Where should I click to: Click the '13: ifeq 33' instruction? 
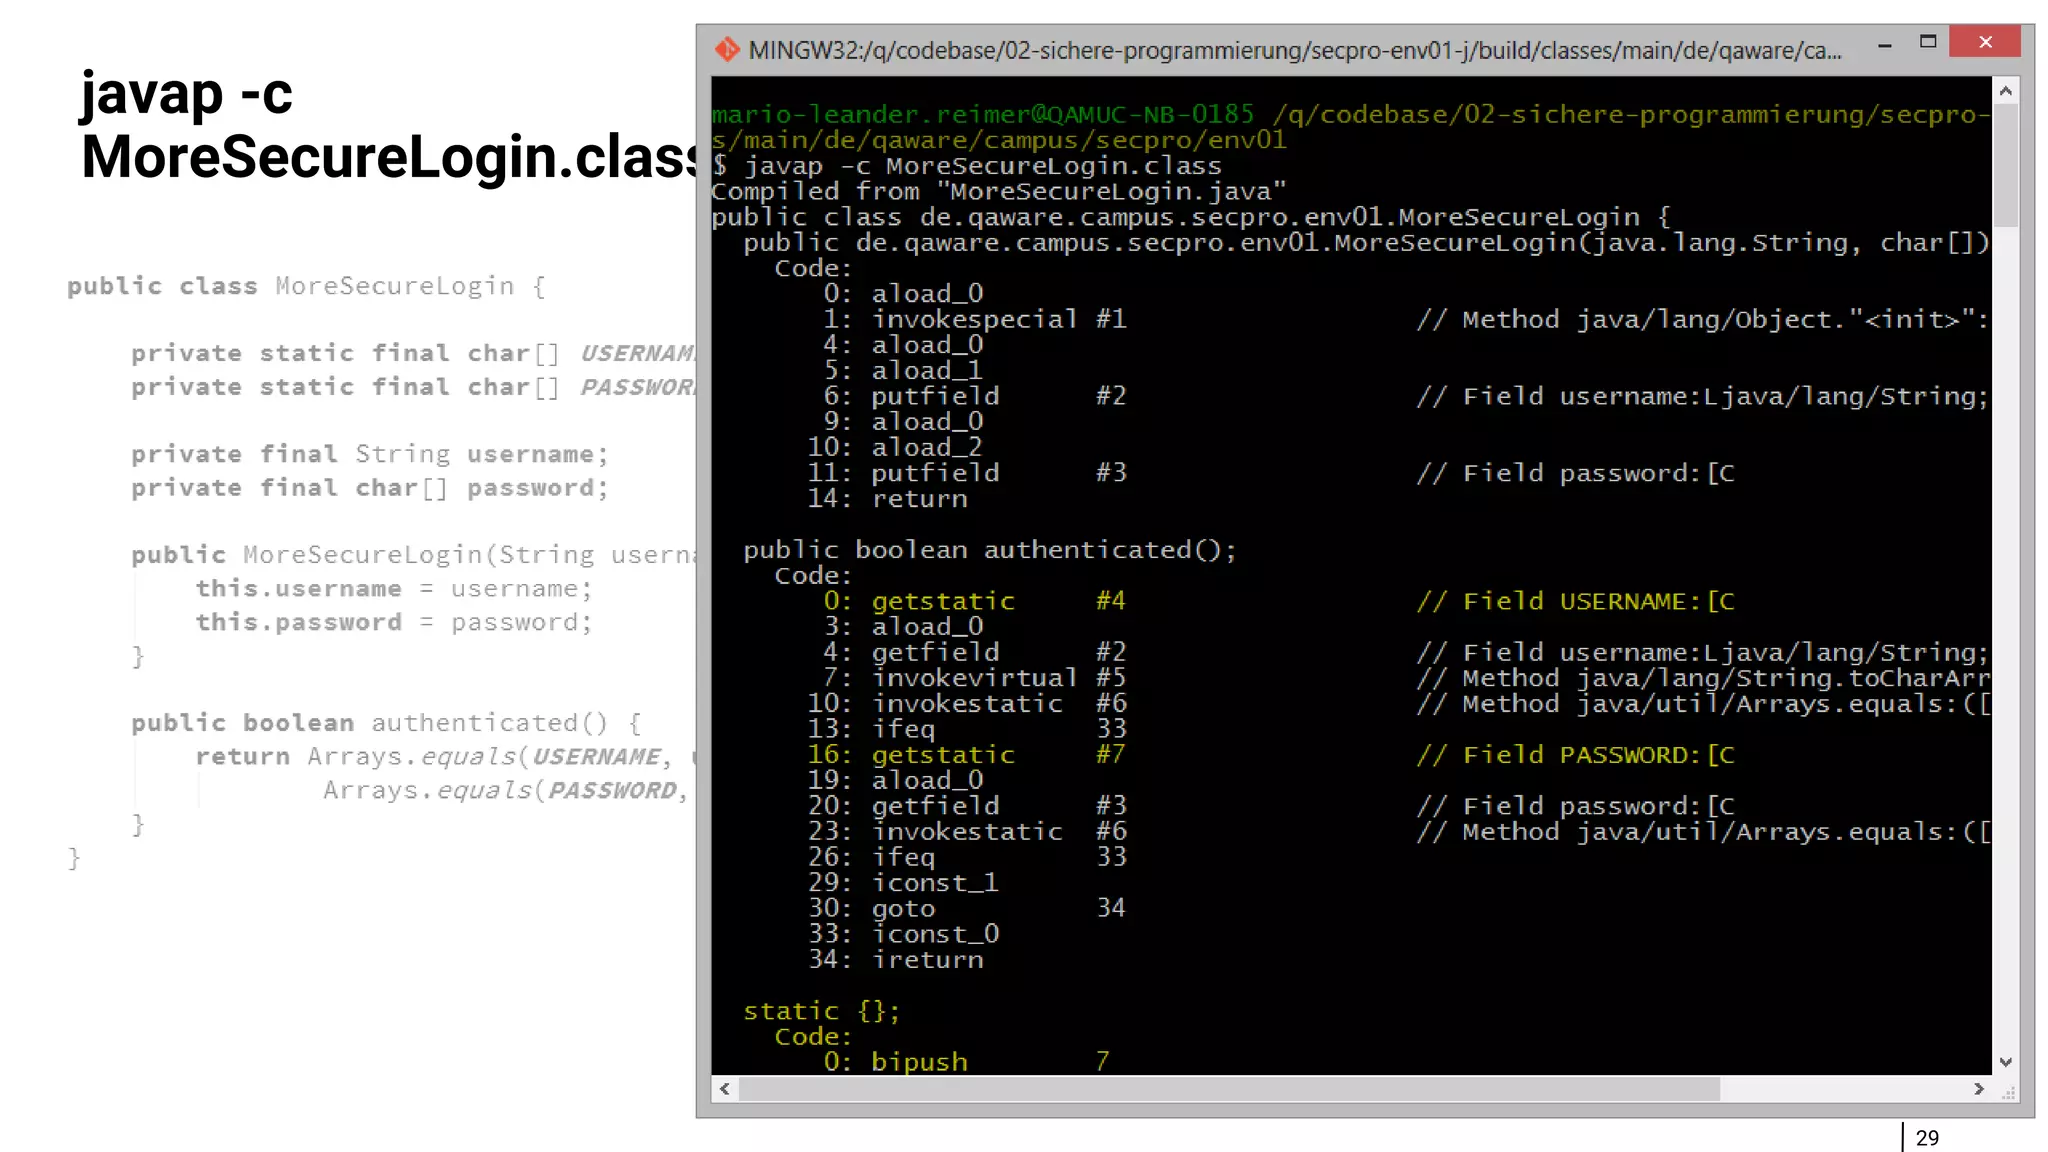(x=967, y=729)
